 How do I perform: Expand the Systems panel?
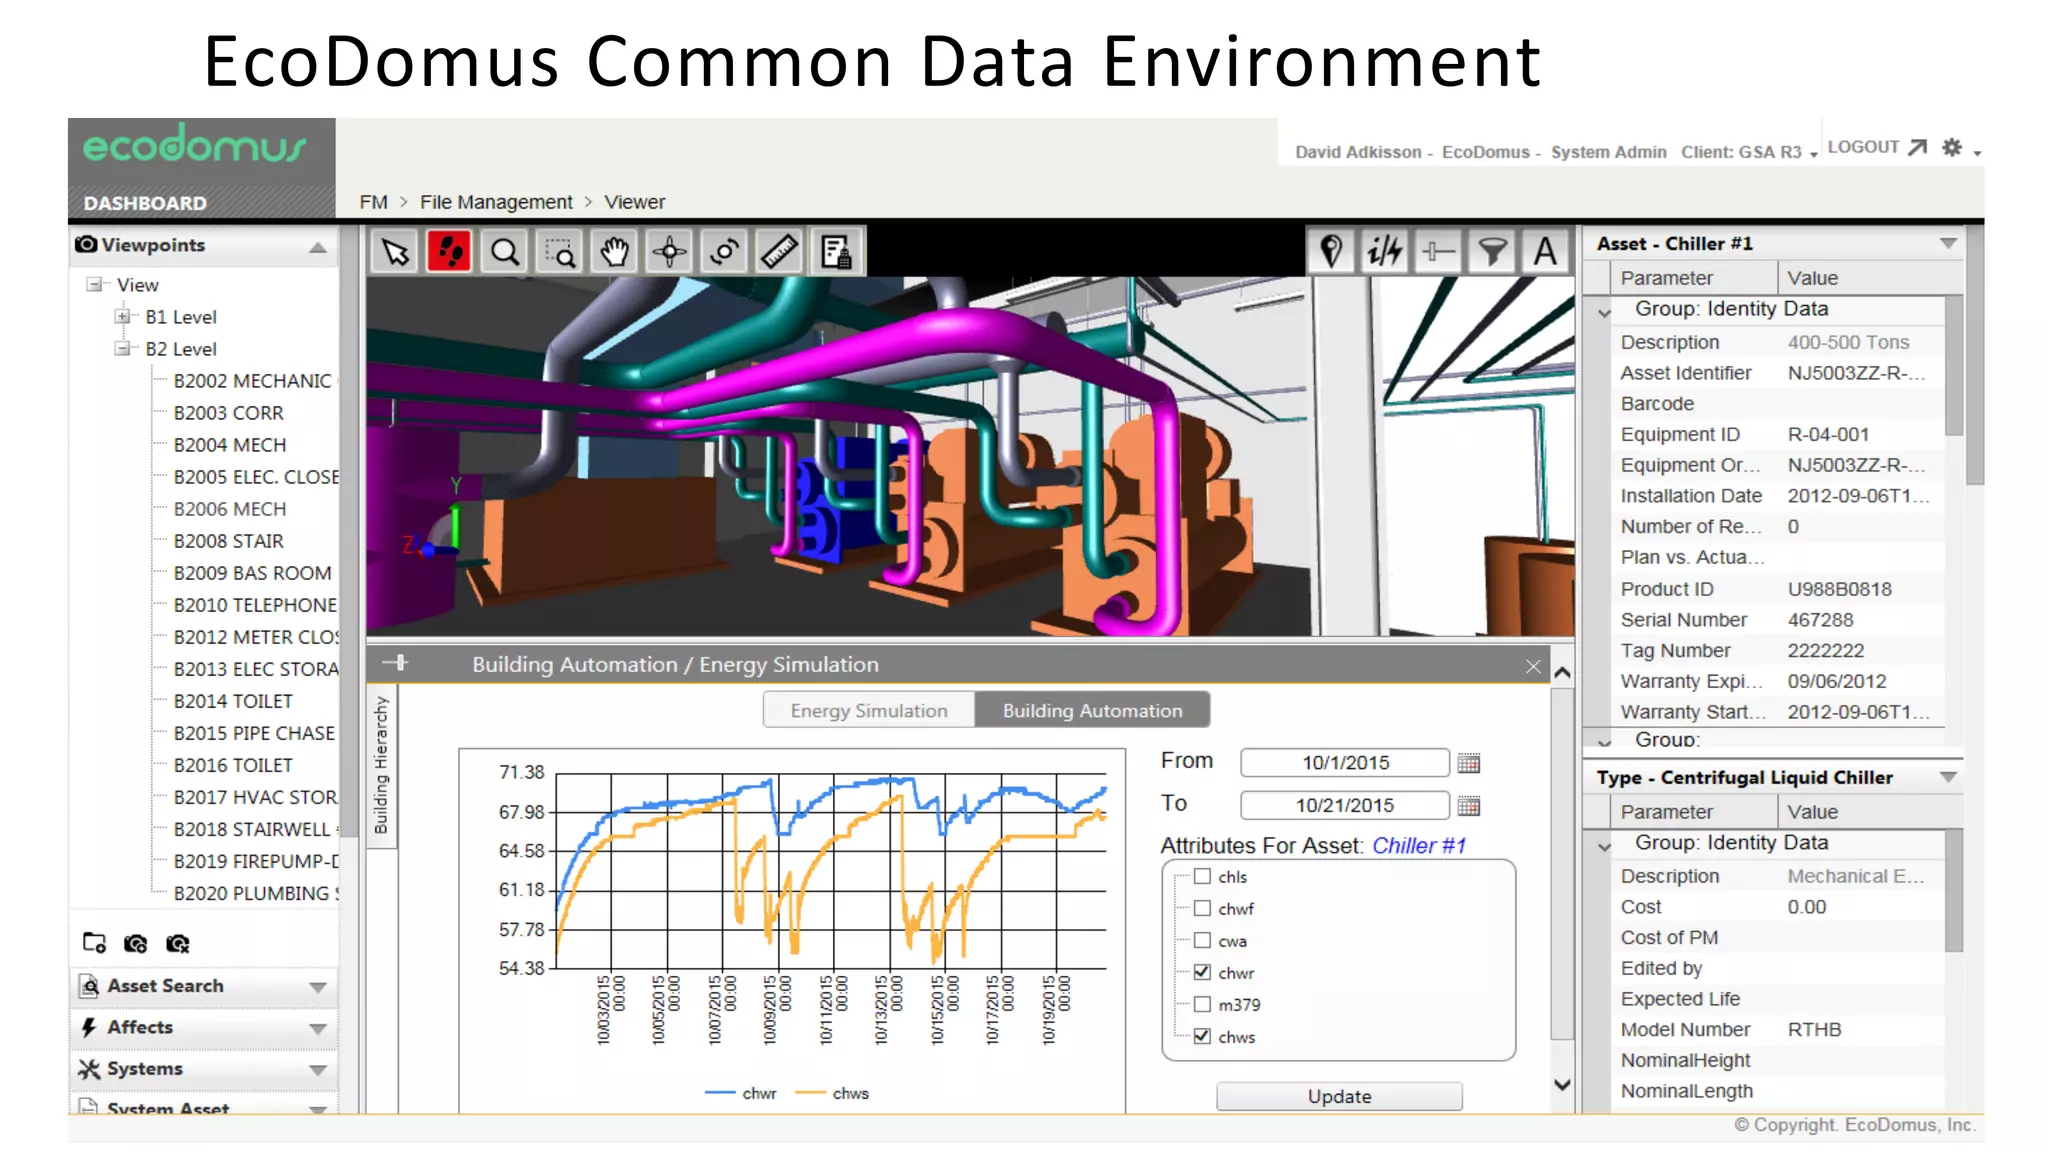click(x=318, y=1070)
